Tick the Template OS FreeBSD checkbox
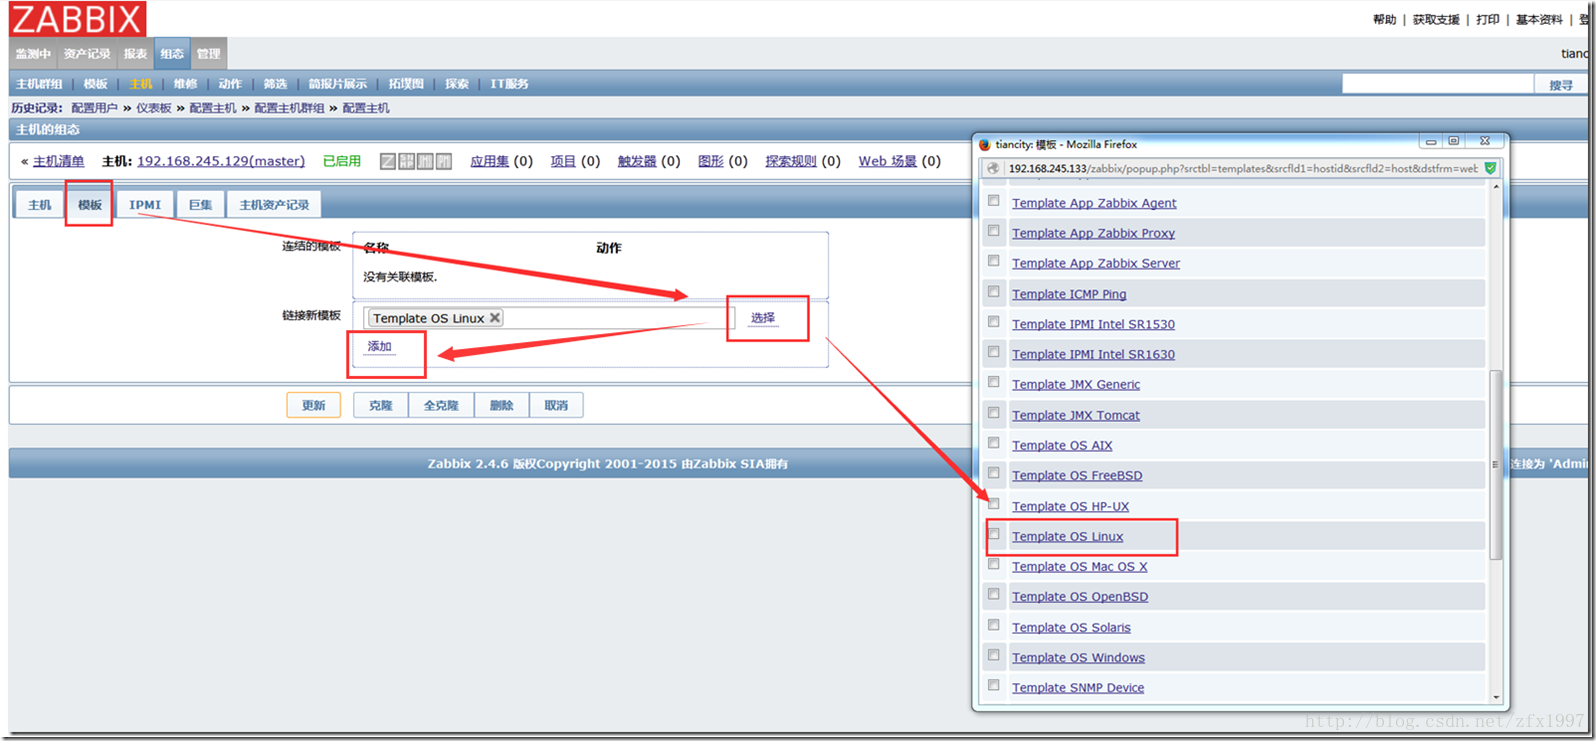Viewport: 1596px width, 741px height. click(x=993, y=473)
